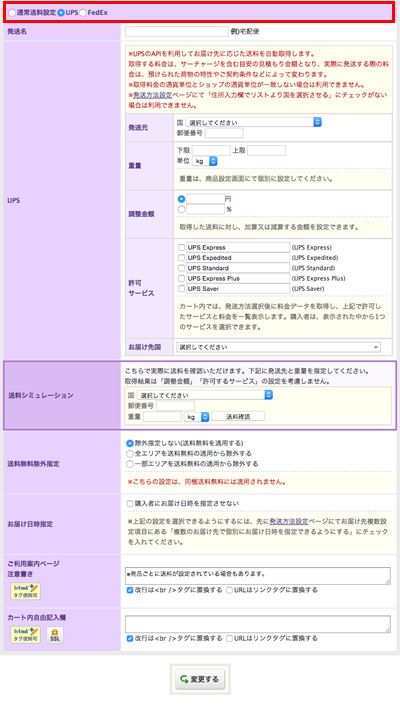Select the UPS radio button
400x705 pixels.
[x=61, y=13]
